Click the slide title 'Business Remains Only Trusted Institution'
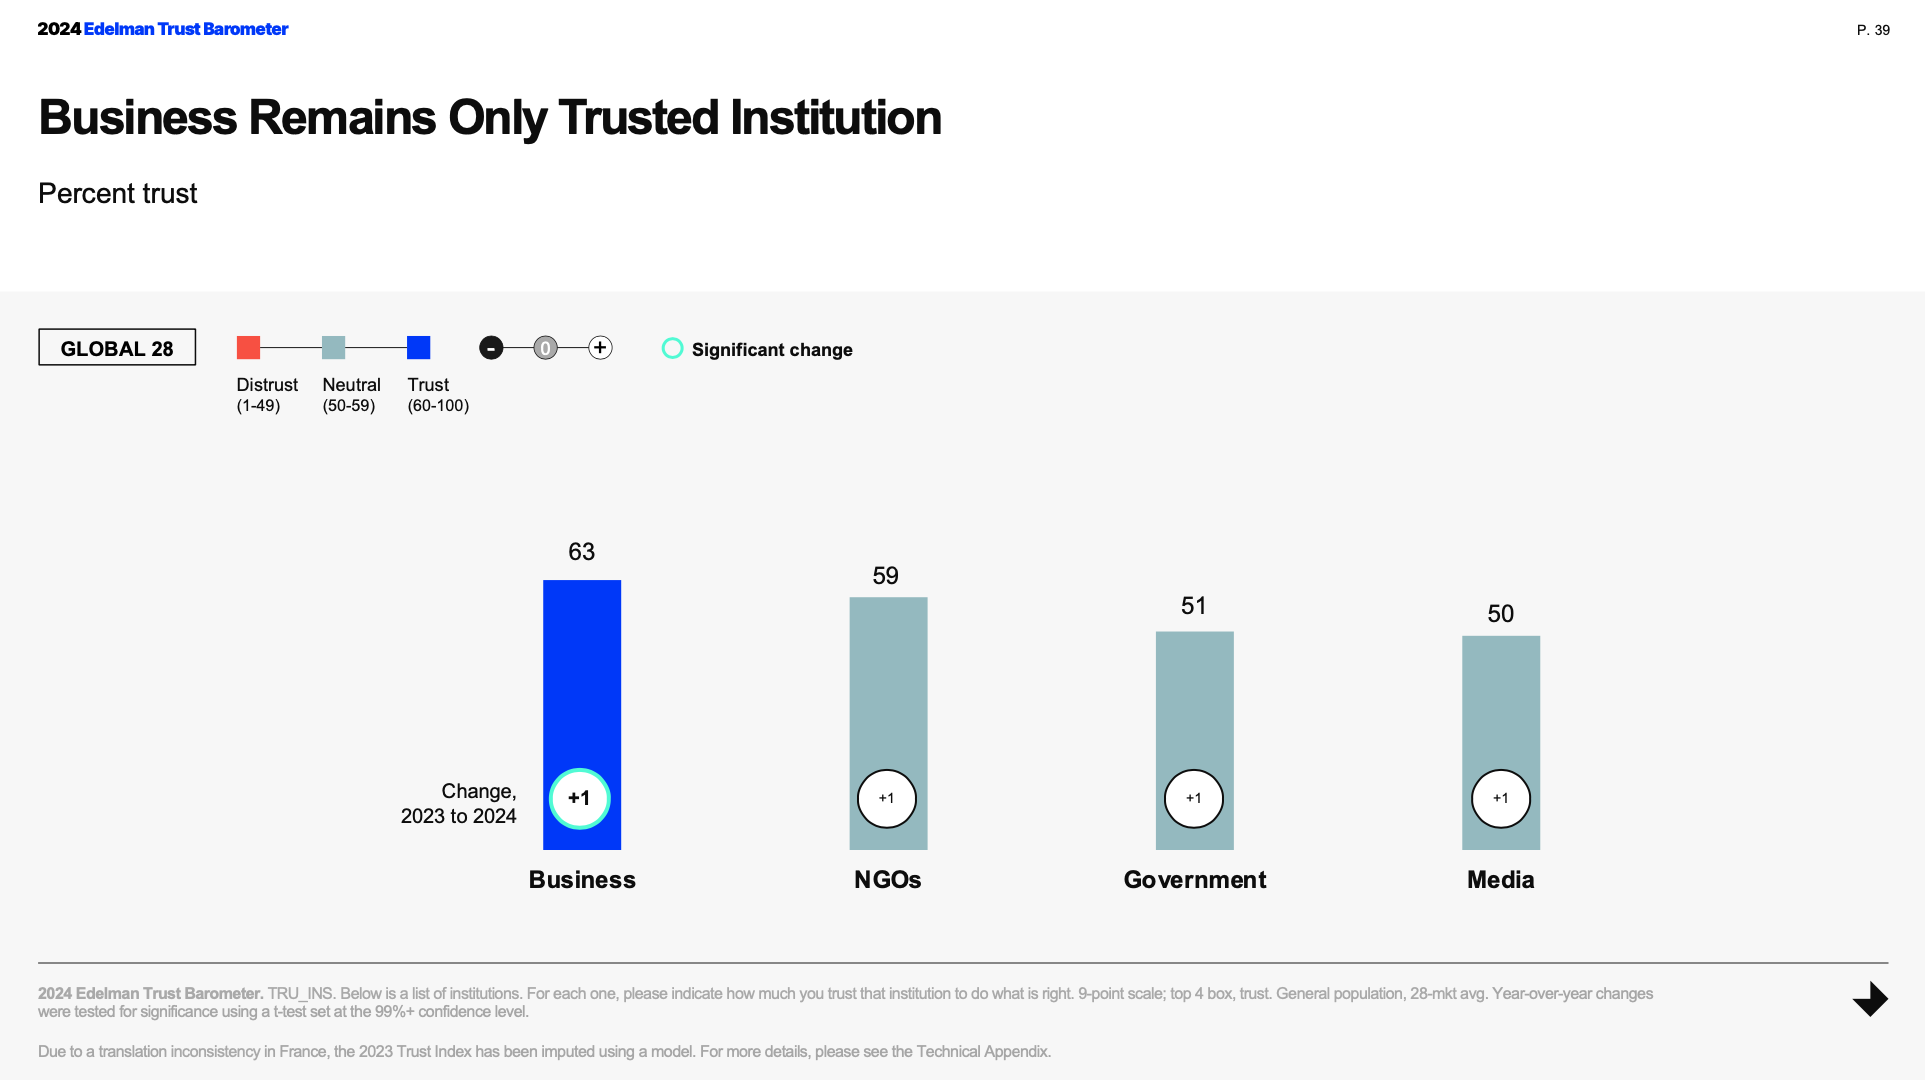Image resolution: width=1925 pixels, height=1080 pixels. (x=490, y=118)
